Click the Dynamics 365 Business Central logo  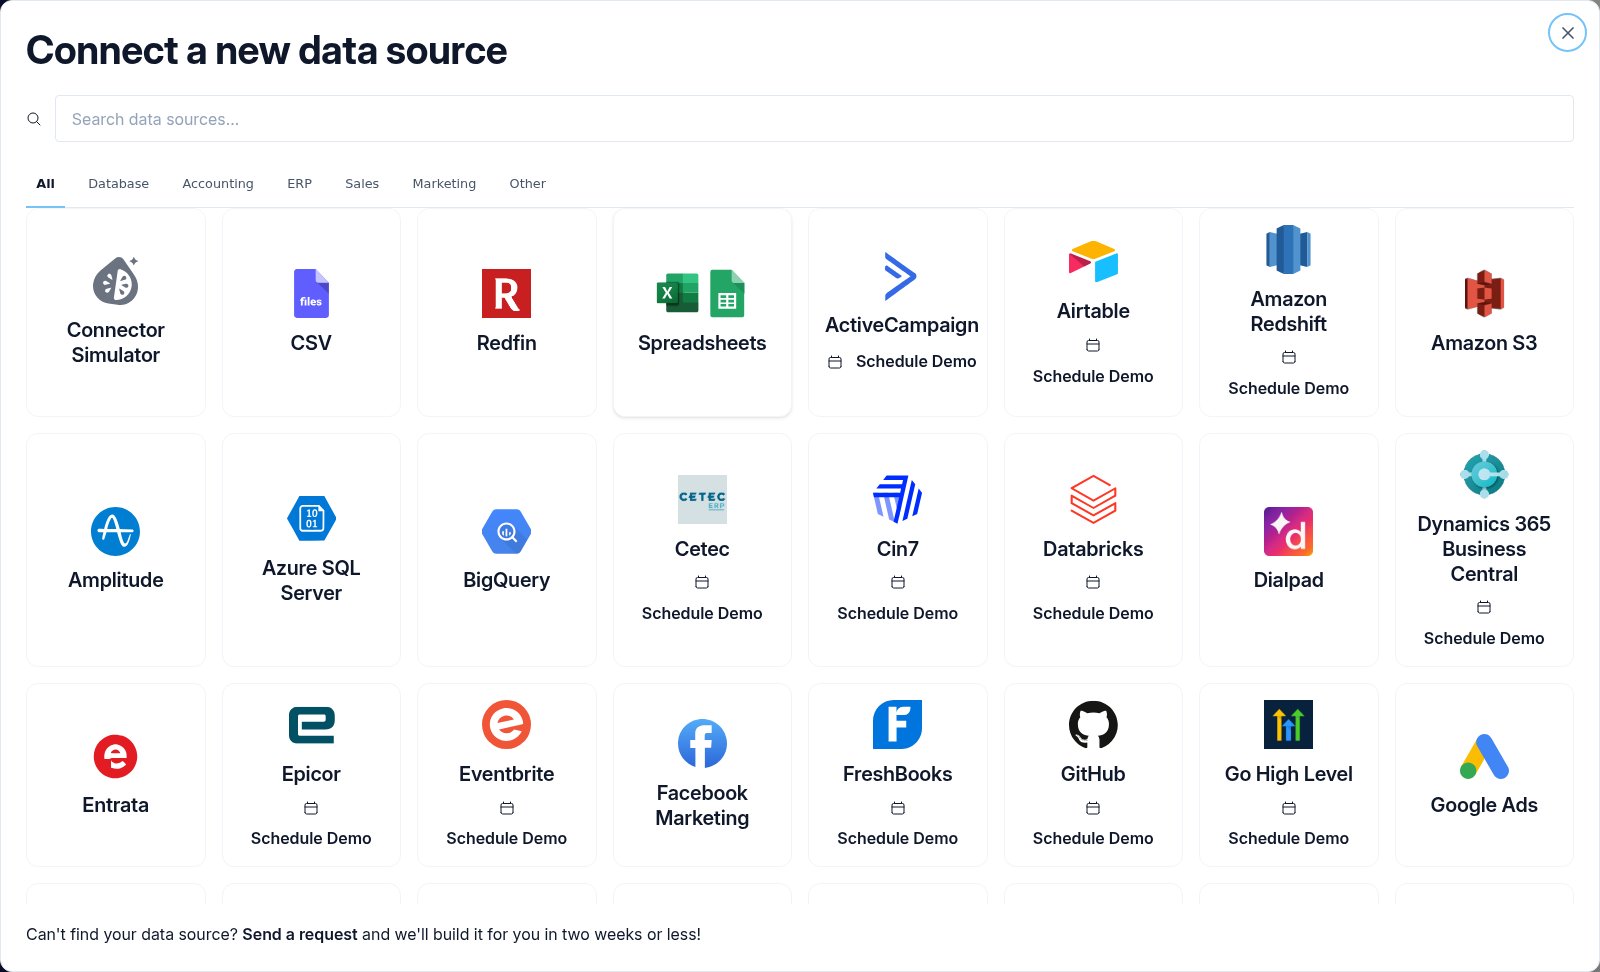click(1484, 475)
